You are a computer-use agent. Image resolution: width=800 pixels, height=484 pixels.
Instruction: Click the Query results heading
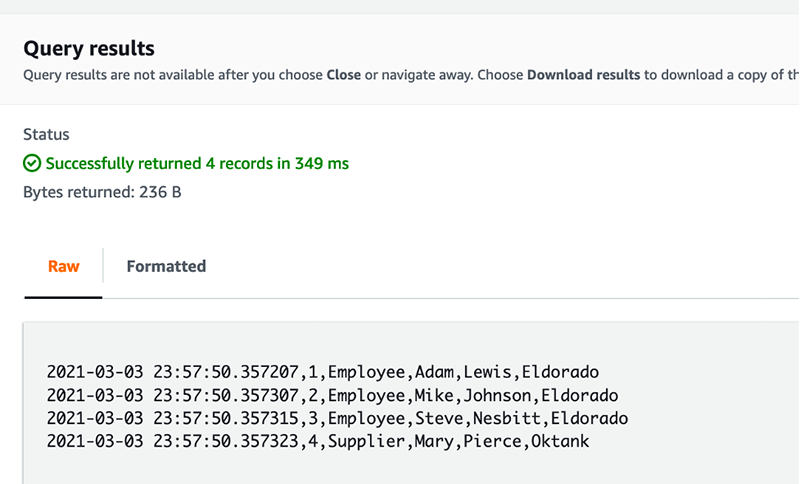point(89,48)
